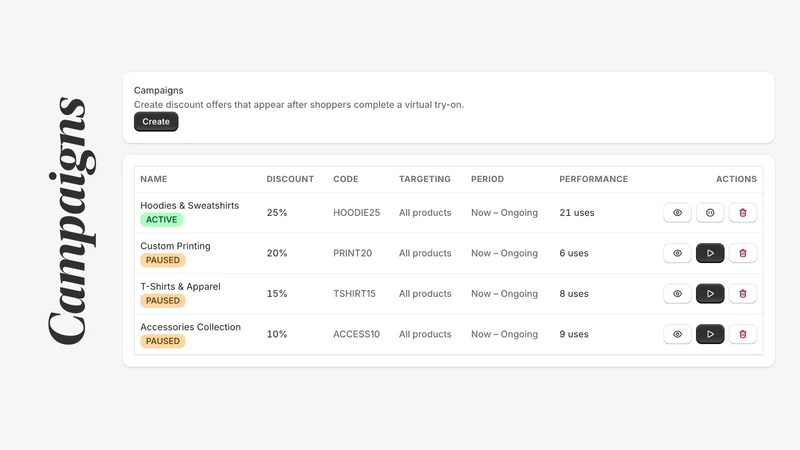Click All products in the HOODIE25 row
The width and height of the screenshot is (800, 450).
pos(425,213)
